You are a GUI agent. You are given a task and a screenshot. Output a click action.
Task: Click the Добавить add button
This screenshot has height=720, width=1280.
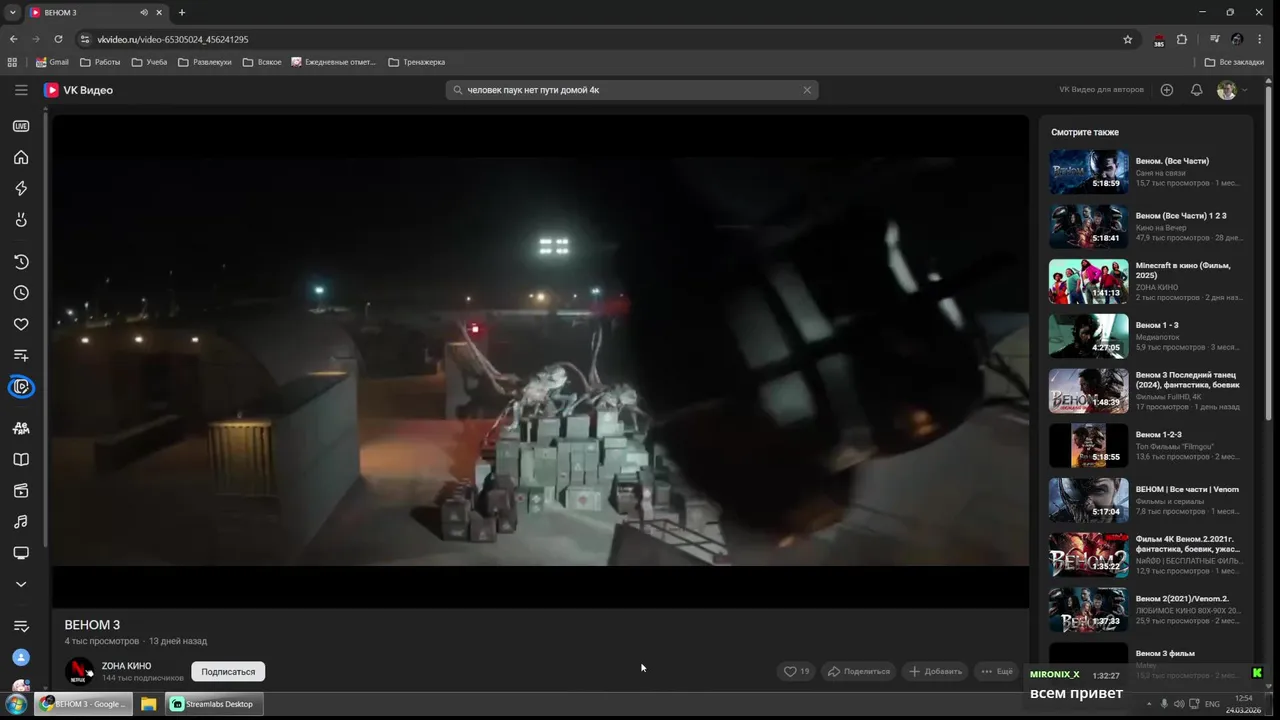tap(935, 672)
